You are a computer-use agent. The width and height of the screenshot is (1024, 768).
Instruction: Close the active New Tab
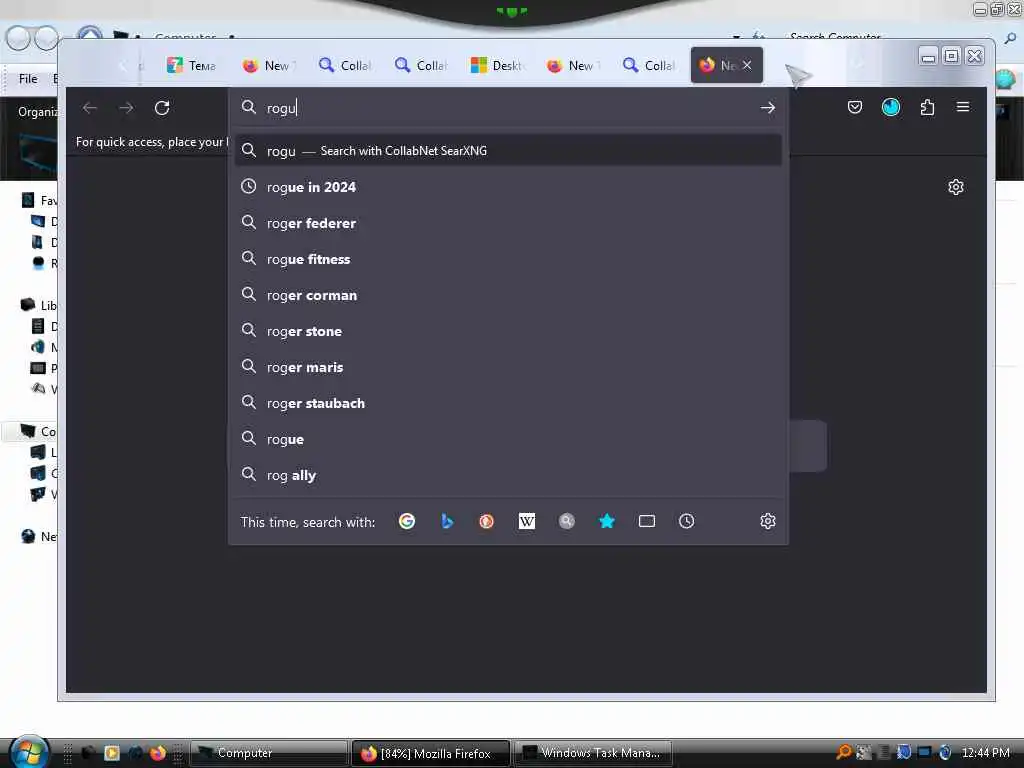click(x=747, y=65)
